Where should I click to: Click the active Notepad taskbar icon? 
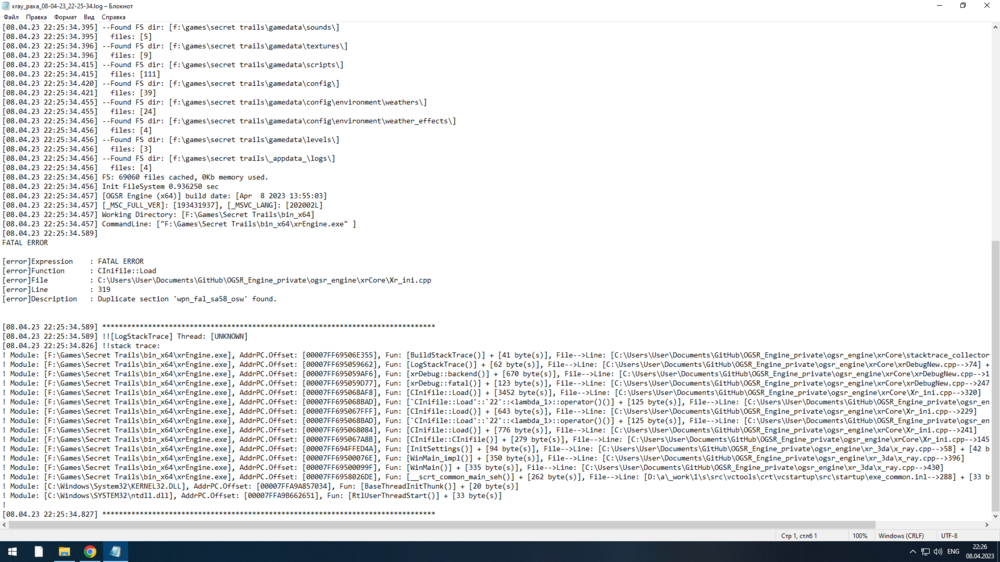pos(115,552)
